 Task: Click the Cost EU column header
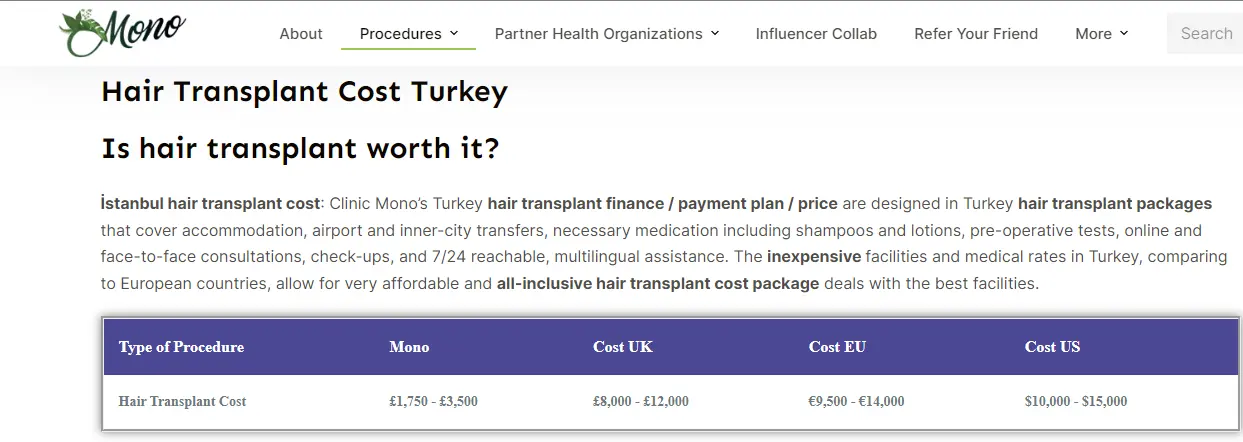tap(837, 347)
